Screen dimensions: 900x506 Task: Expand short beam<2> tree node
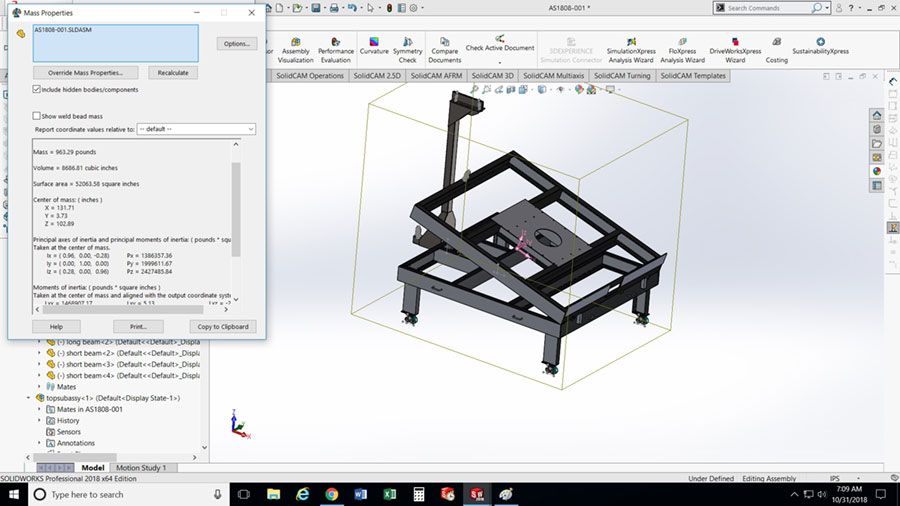pyautogui.click(x=40, y=353)
